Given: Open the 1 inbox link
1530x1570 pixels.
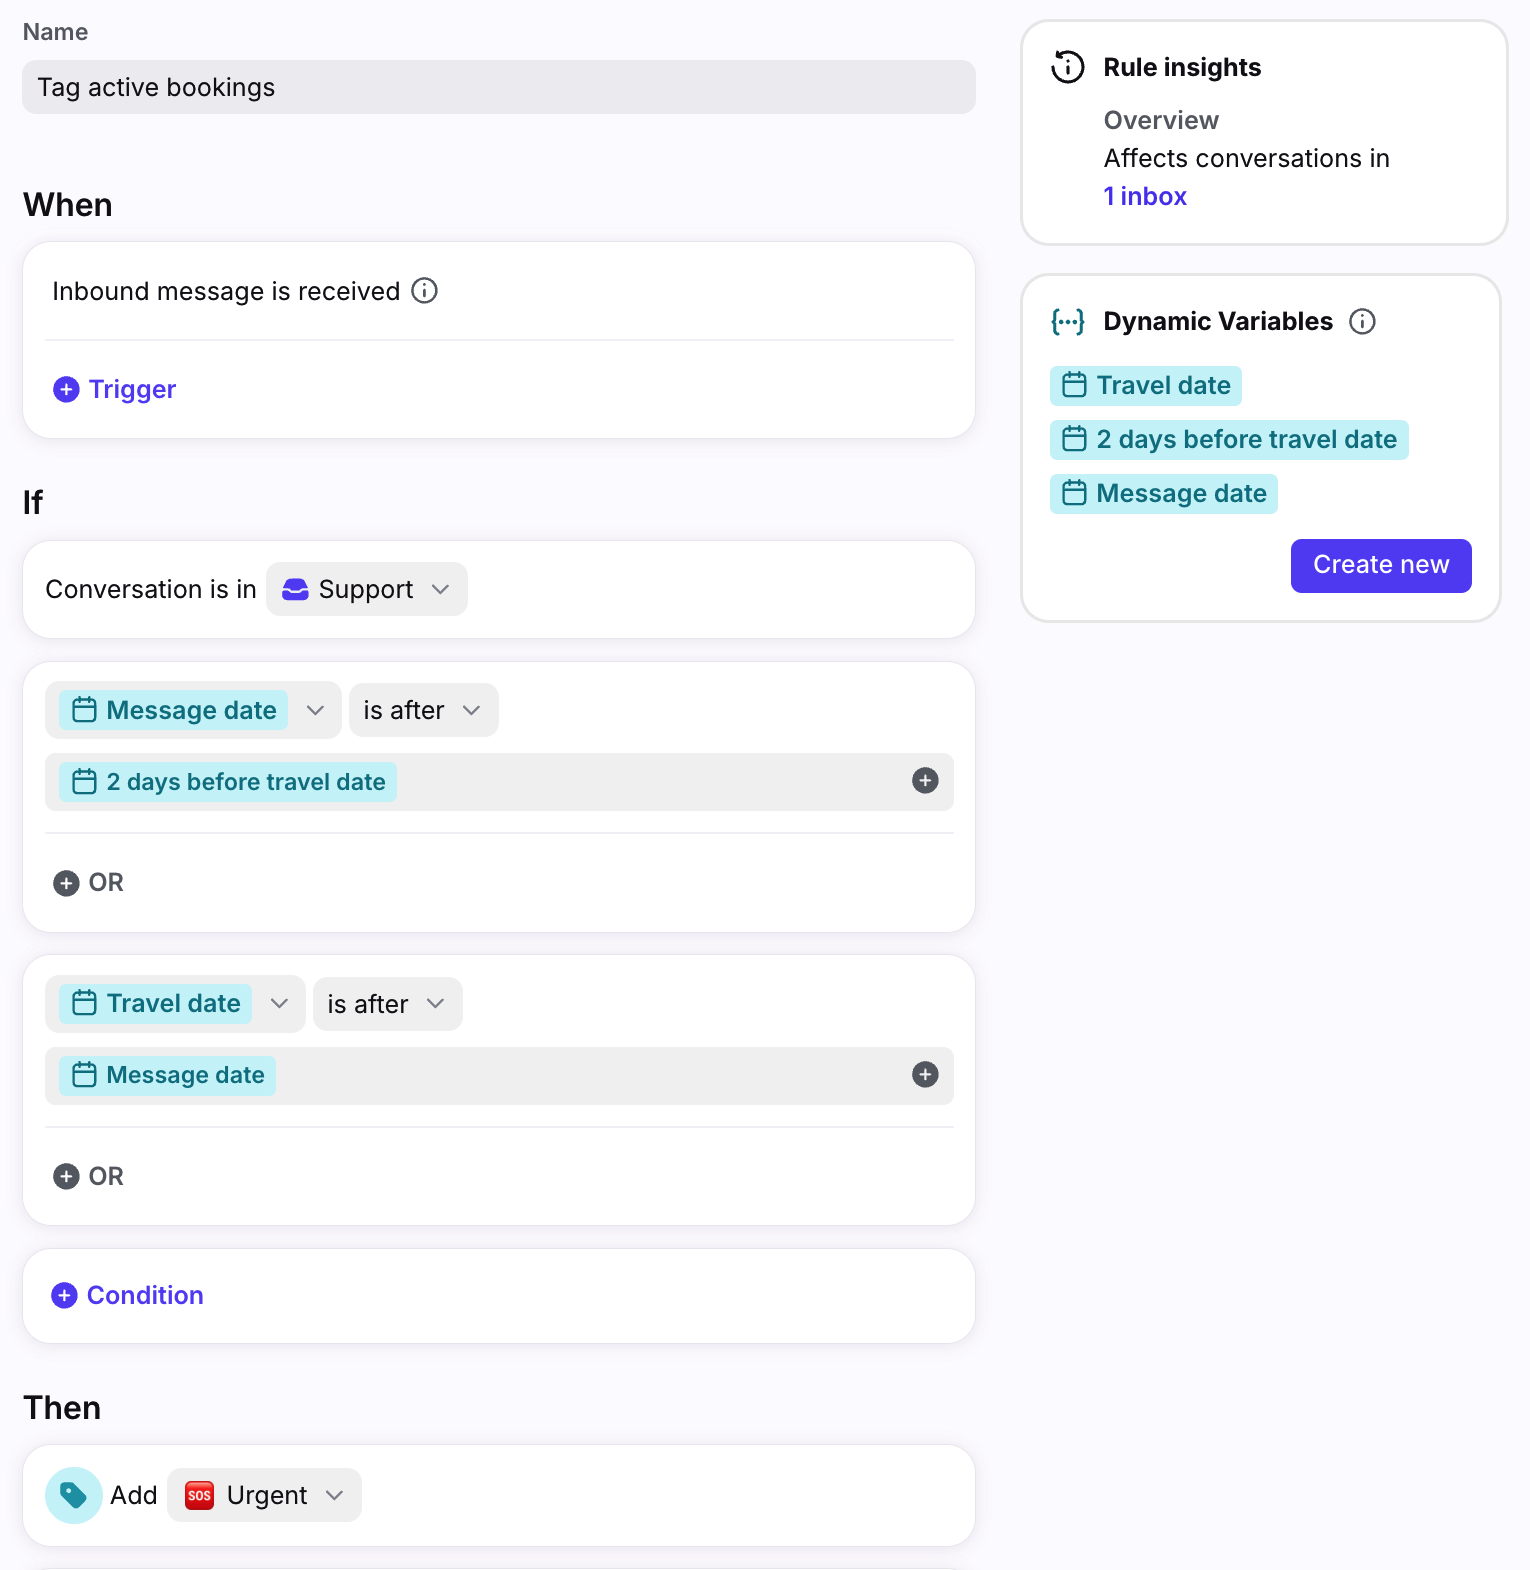Looking at the screenshot, I should pyautogui.click(x=1145, y=196).
